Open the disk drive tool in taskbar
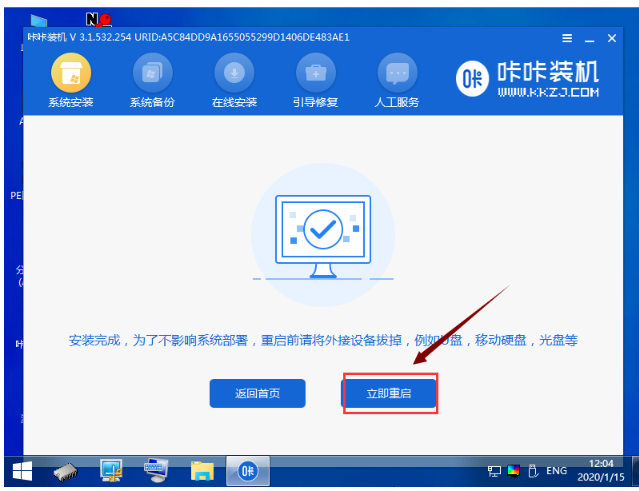Image resolution: width=639 pixels, height=491 pixels. [x=67, y=471]
